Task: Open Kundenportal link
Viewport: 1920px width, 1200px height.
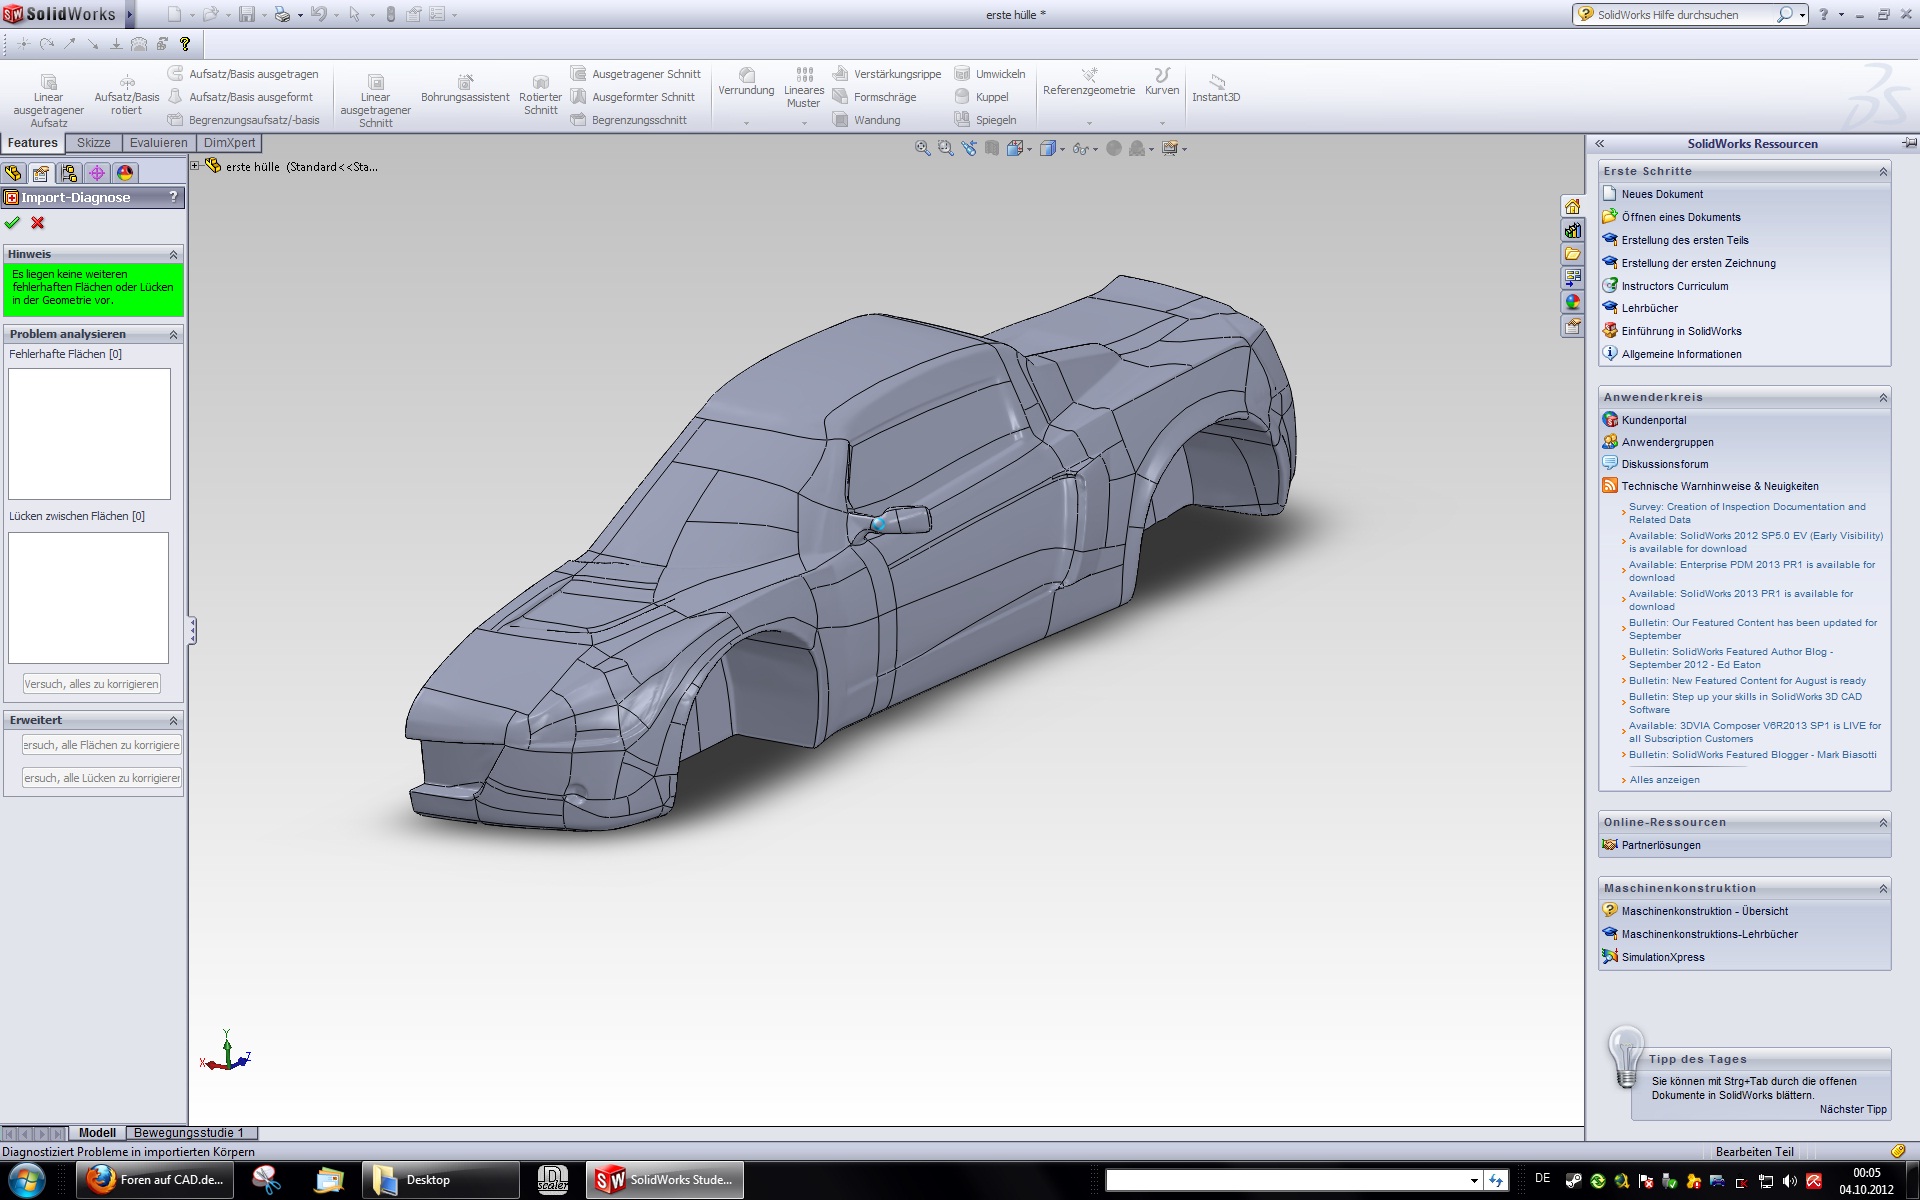Action: 1653,420
